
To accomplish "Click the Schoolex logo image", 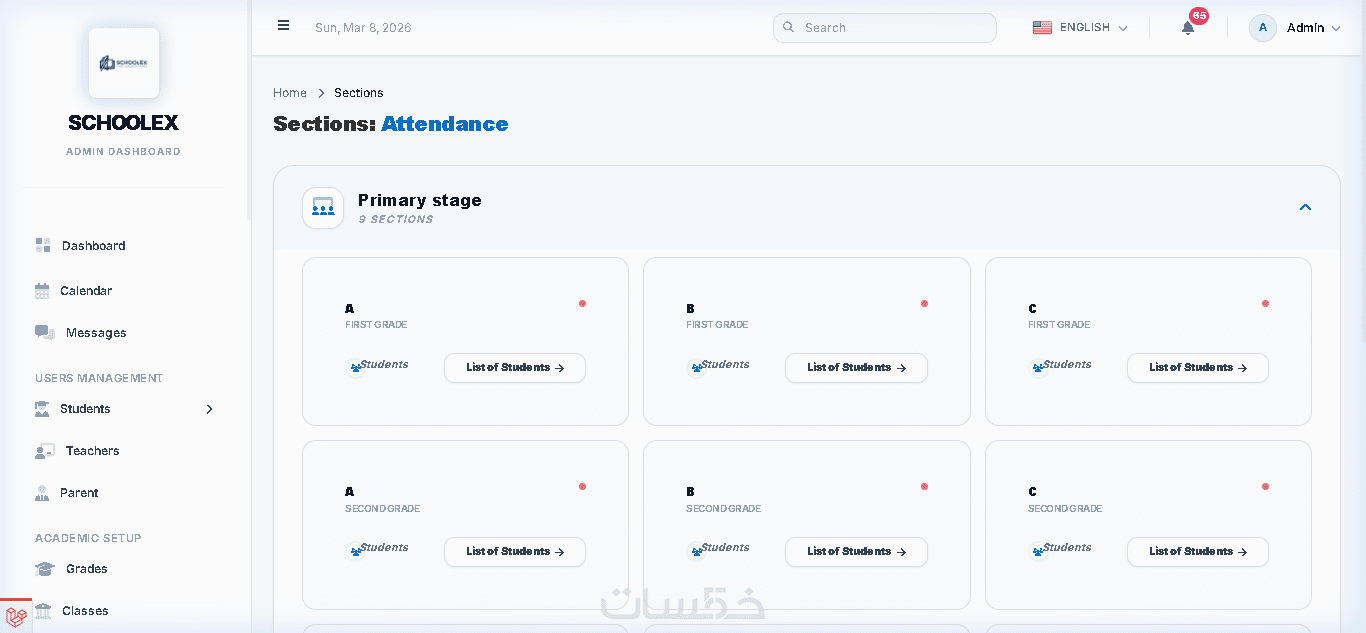I will coord(124,63).
